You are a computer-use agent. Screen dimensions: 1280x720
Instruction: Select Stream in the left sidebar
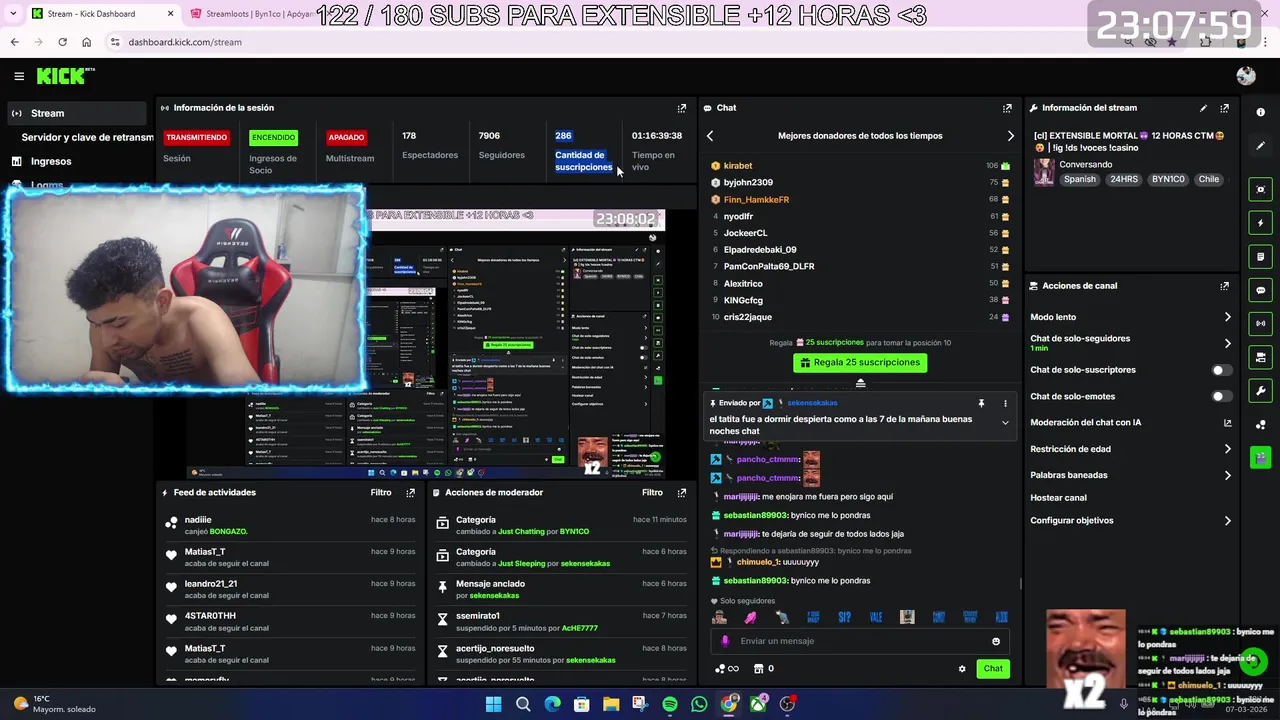pos(76,113)
